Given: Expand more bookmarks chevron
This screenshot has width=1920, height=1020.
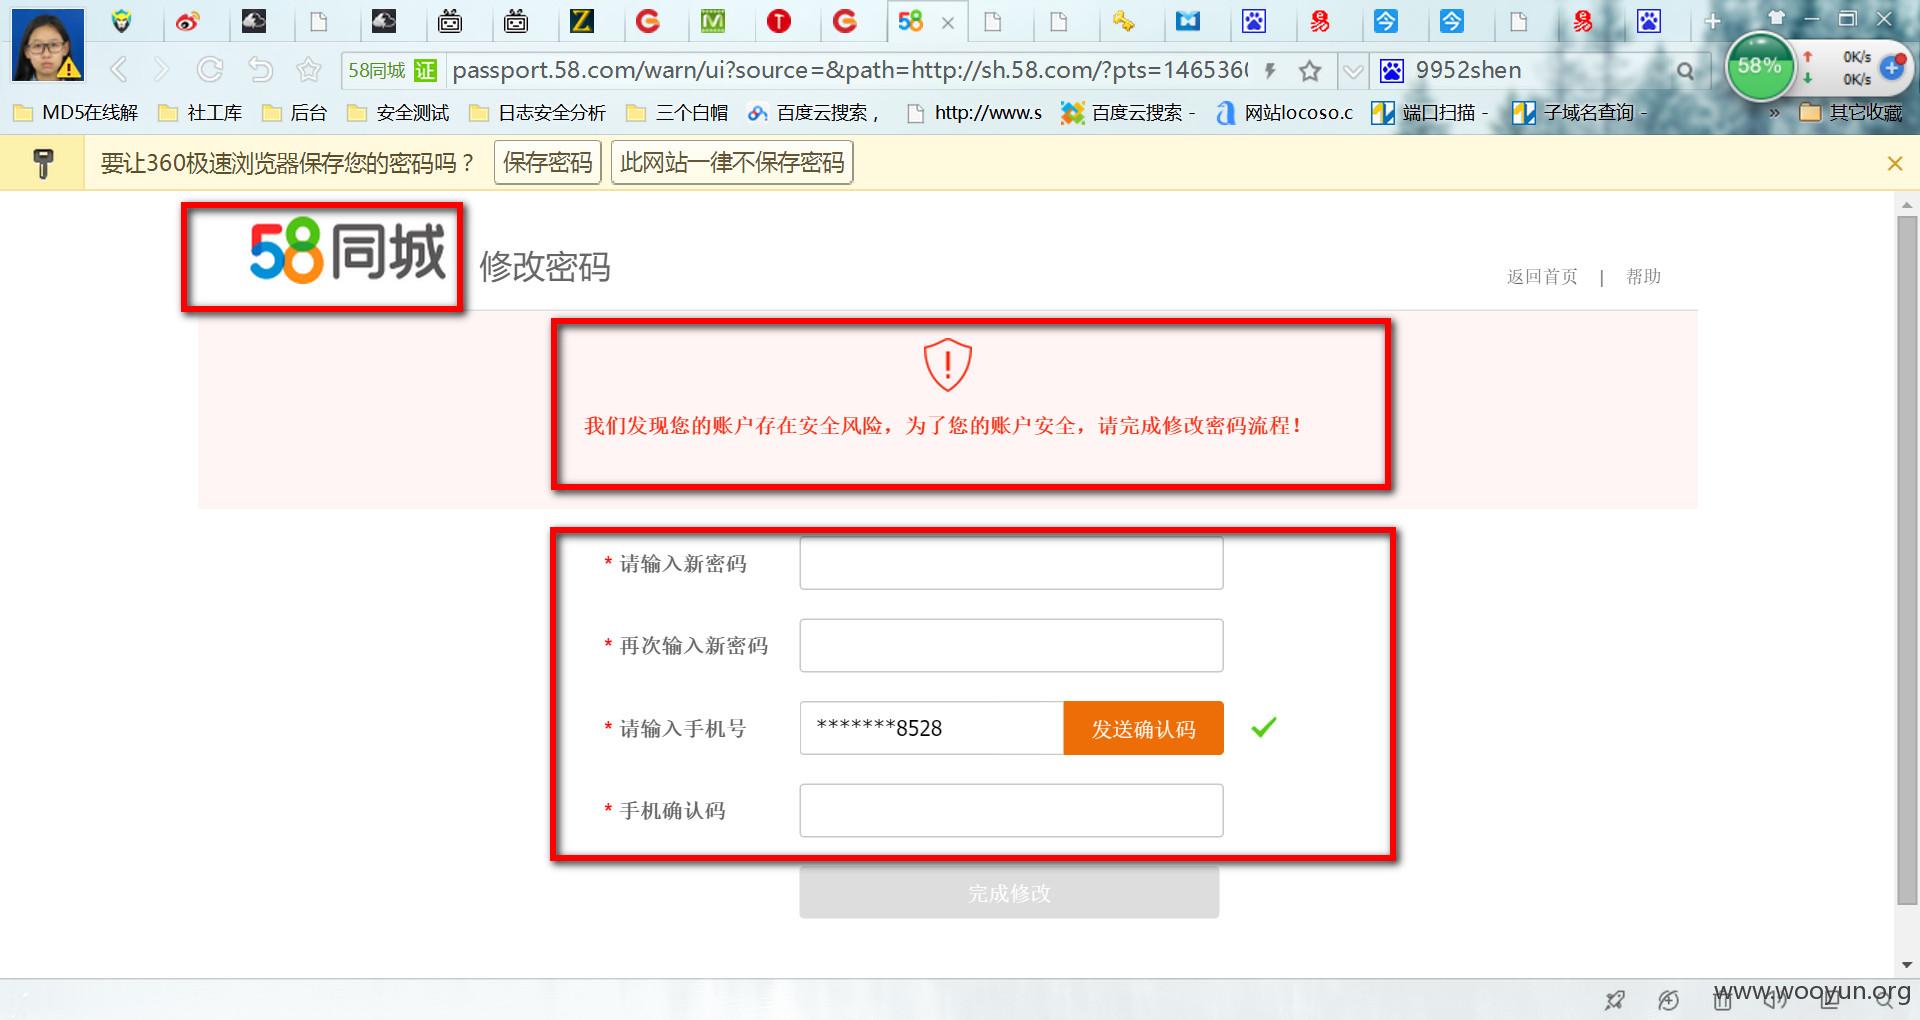Looking at the screenshot, I should point(1775,113).
